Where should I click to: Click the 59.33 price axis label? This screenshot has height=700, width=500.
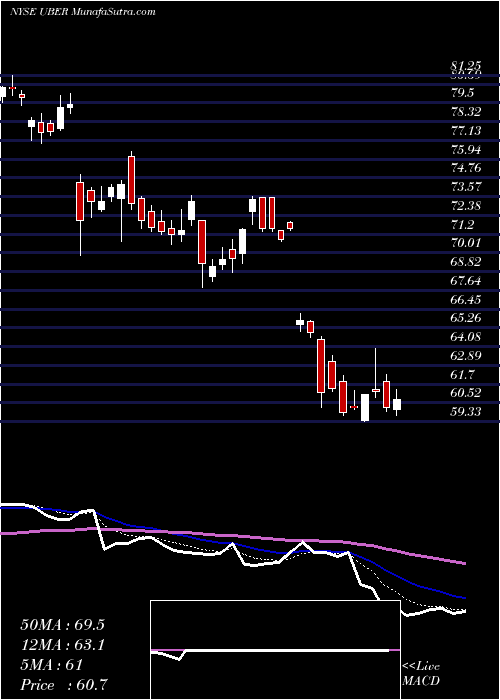466,412
